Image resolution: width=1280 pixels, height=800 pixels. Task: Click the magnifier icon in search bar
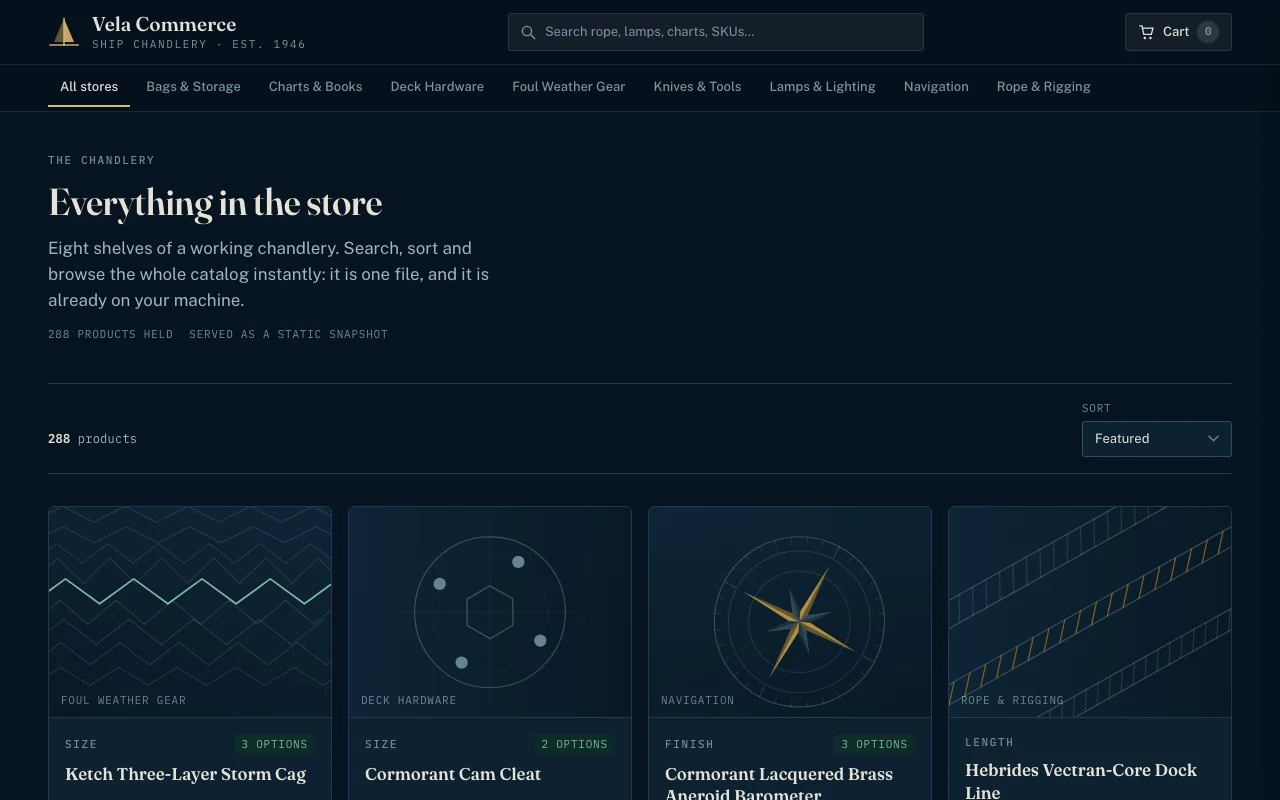(528, 32)
